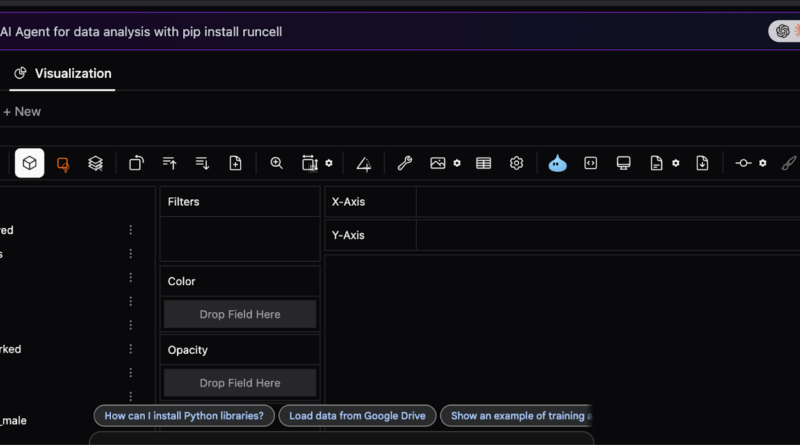Click the monitor display icon
This screenshot has width=800, height=445.
click(x=623, y=163)
